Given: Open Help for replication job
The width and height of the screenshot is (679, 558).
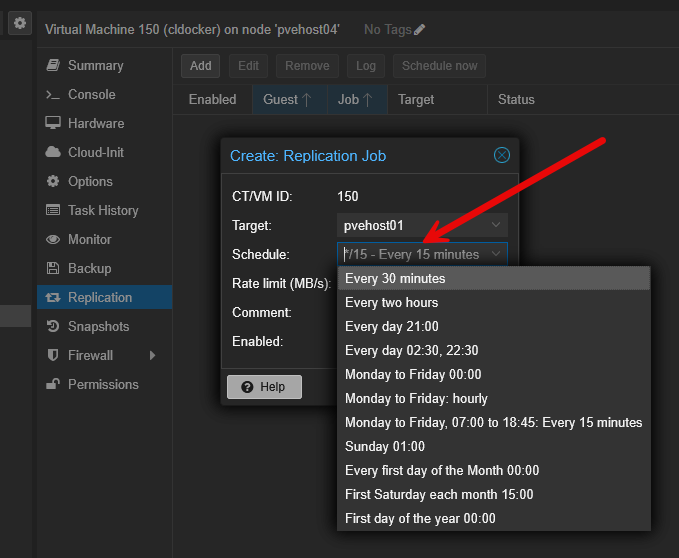Looking at the screenshot, I should coord(264,387).
